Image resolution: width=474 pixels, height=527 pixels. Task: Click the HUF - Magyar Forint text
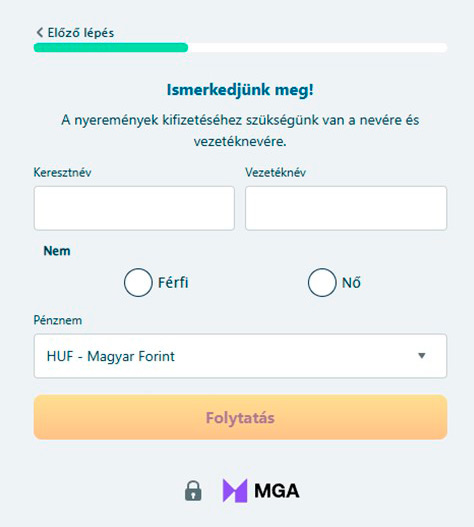coord(111,356)
